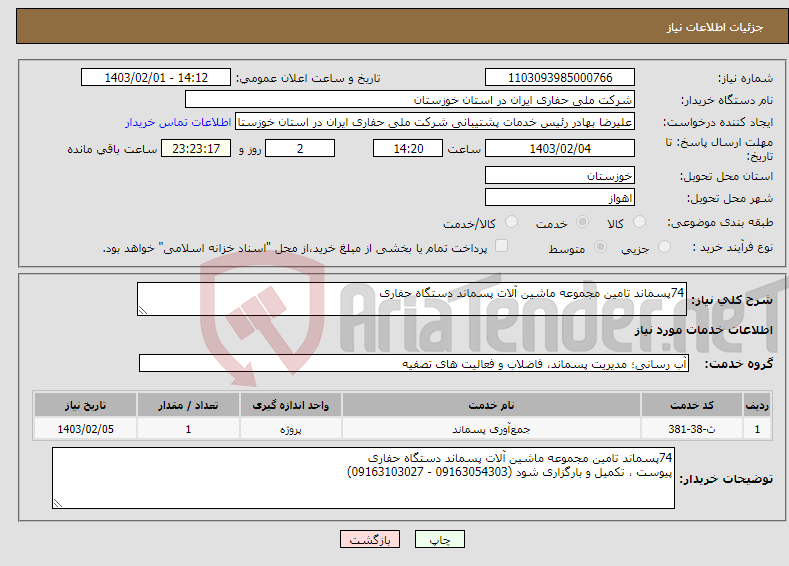Click the deadline date field 1403/02/04

560,148
